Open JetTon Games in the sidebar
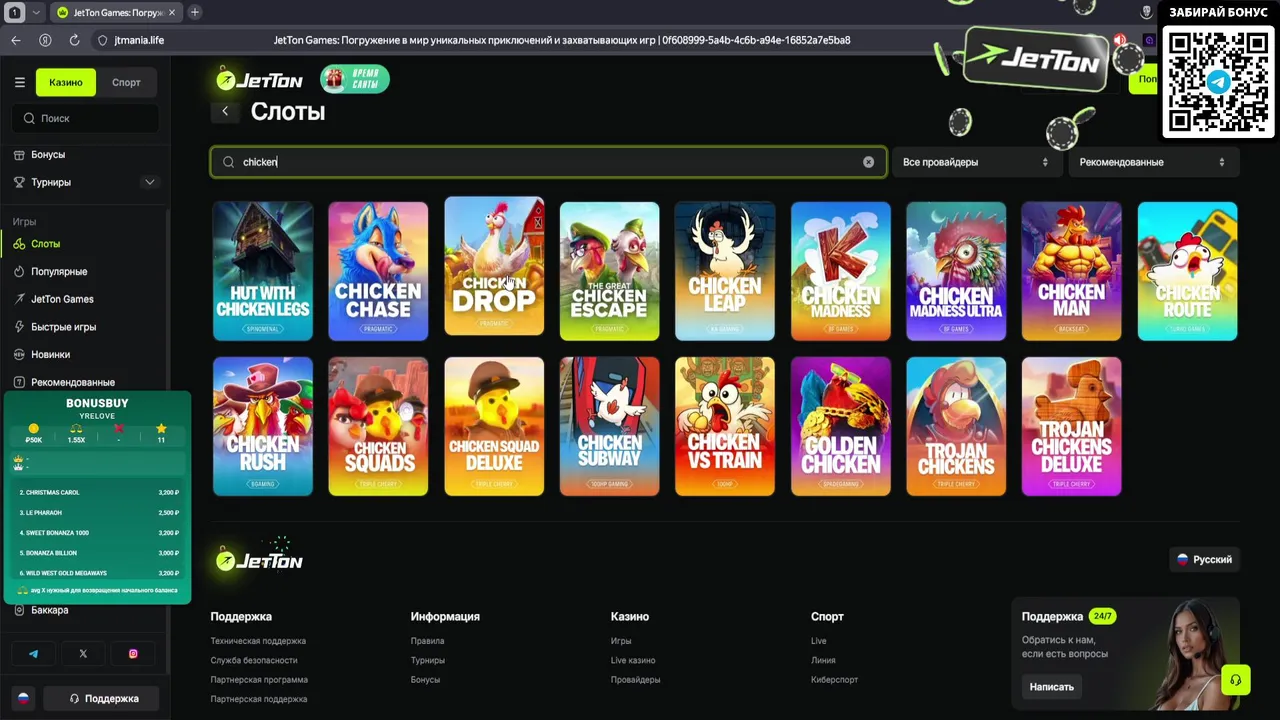 coord(62,299)
